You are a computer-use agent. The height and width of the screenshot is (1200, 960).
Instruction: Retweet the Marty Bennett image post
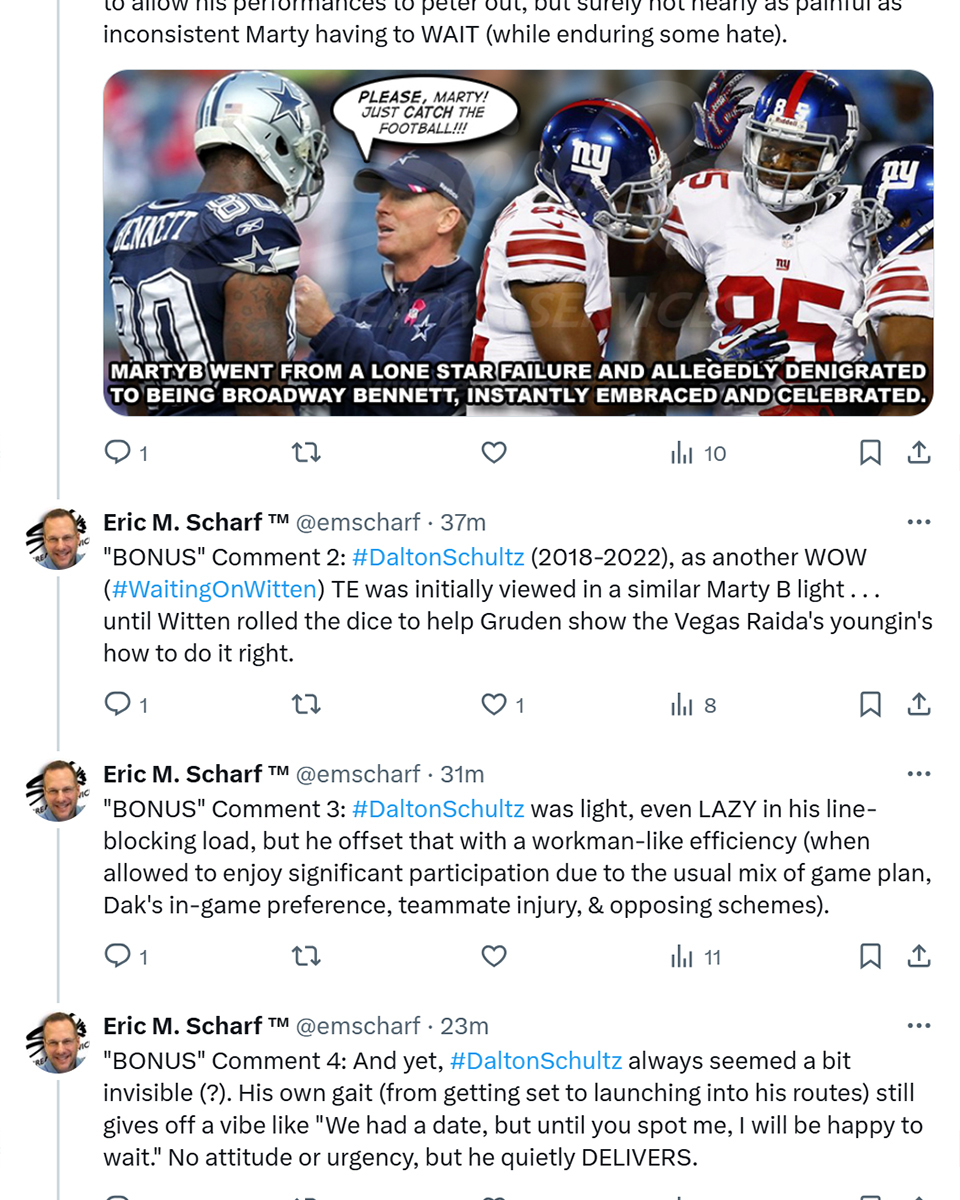305,453
